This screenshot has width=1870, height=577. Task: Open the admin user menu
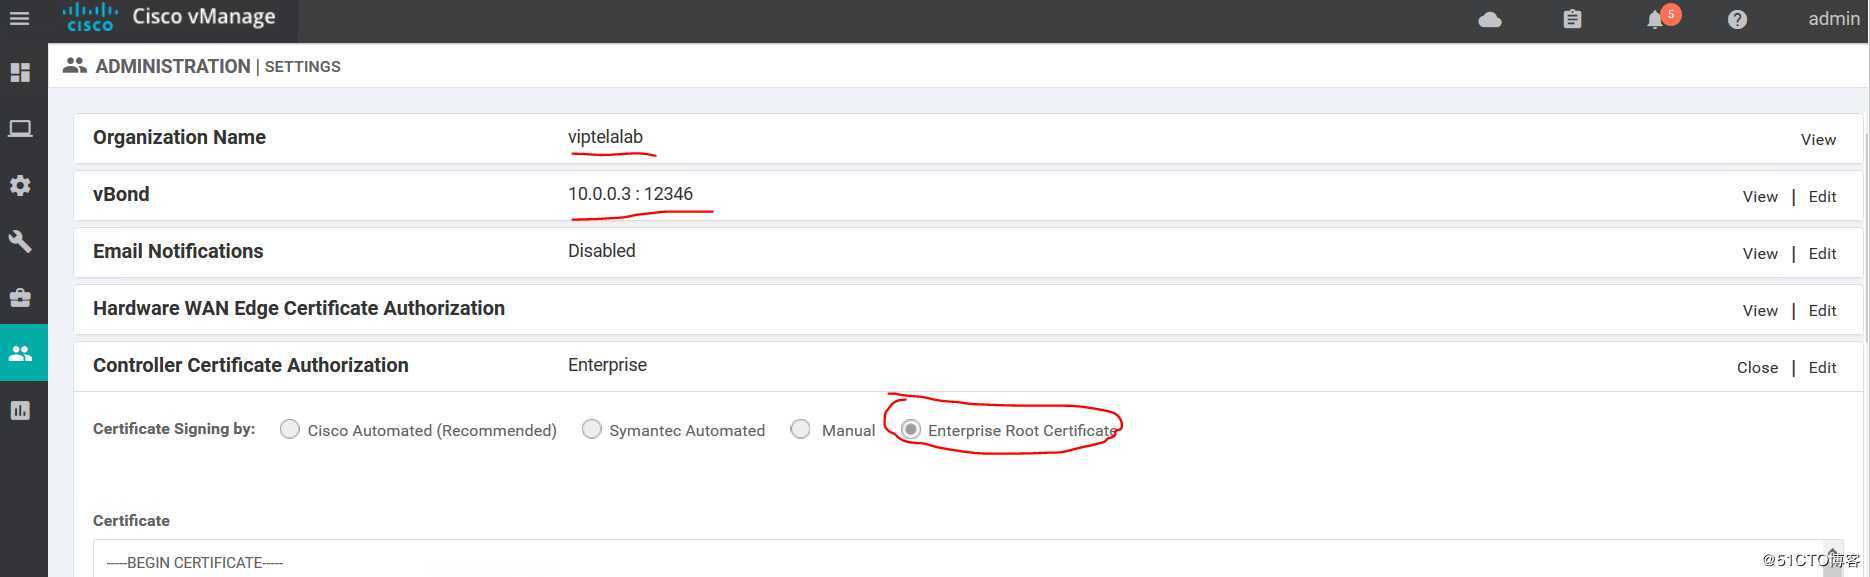tap(1834, 18)
